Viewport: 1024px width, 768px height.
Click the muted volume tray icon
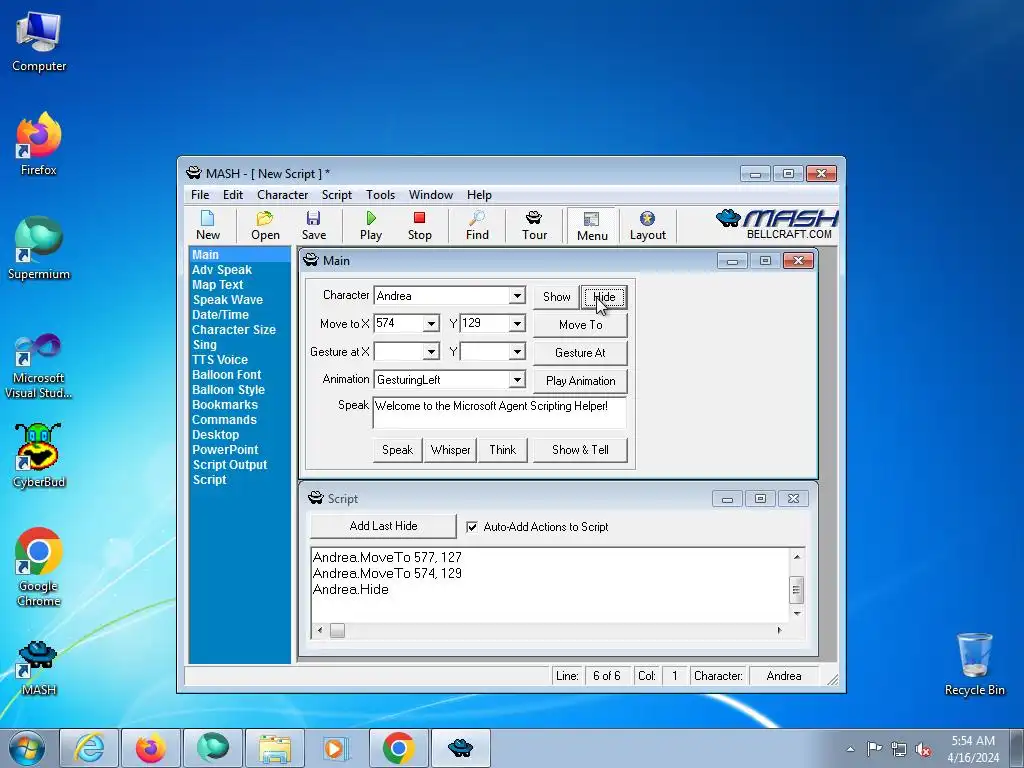point(923,750)
